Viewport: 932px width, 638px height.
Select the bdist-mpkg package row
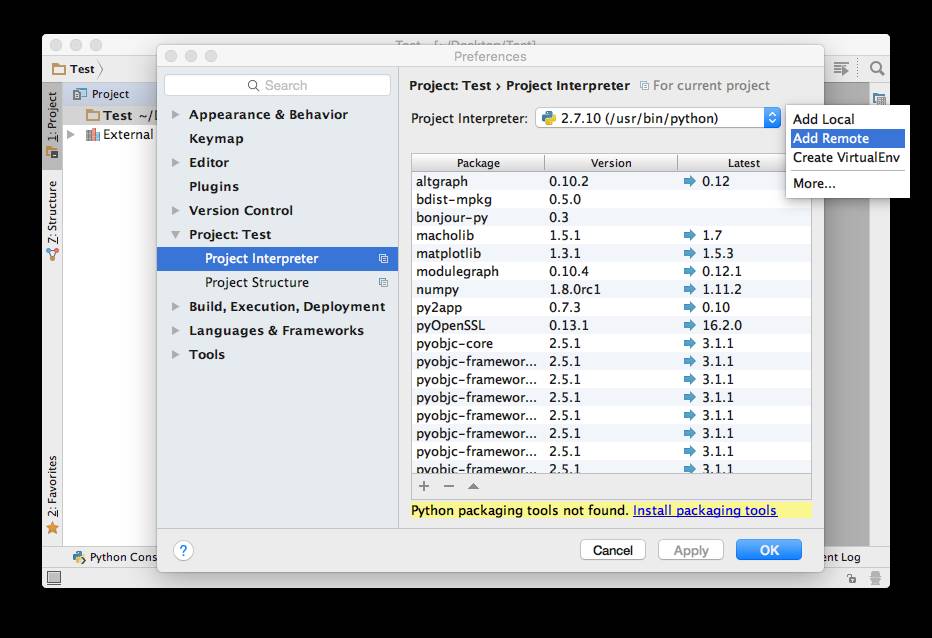click(611, 199)
